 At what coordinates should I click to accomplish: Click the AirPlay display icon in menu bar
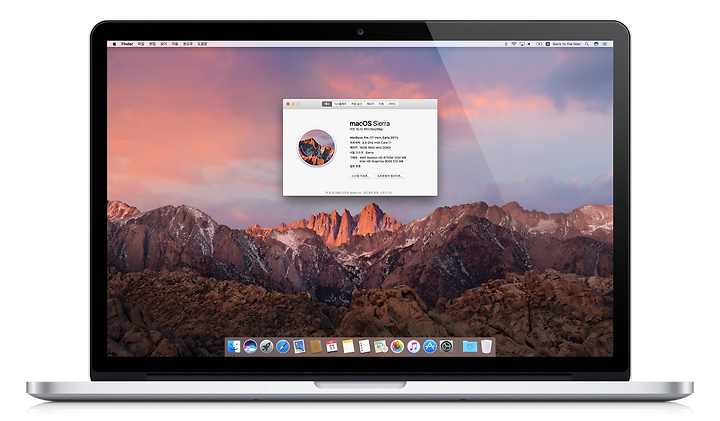pos(522,44)
